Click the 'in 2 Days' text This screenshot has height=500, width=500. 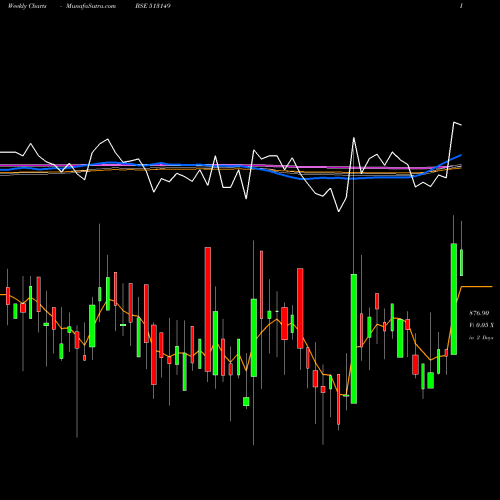[481, 338]
